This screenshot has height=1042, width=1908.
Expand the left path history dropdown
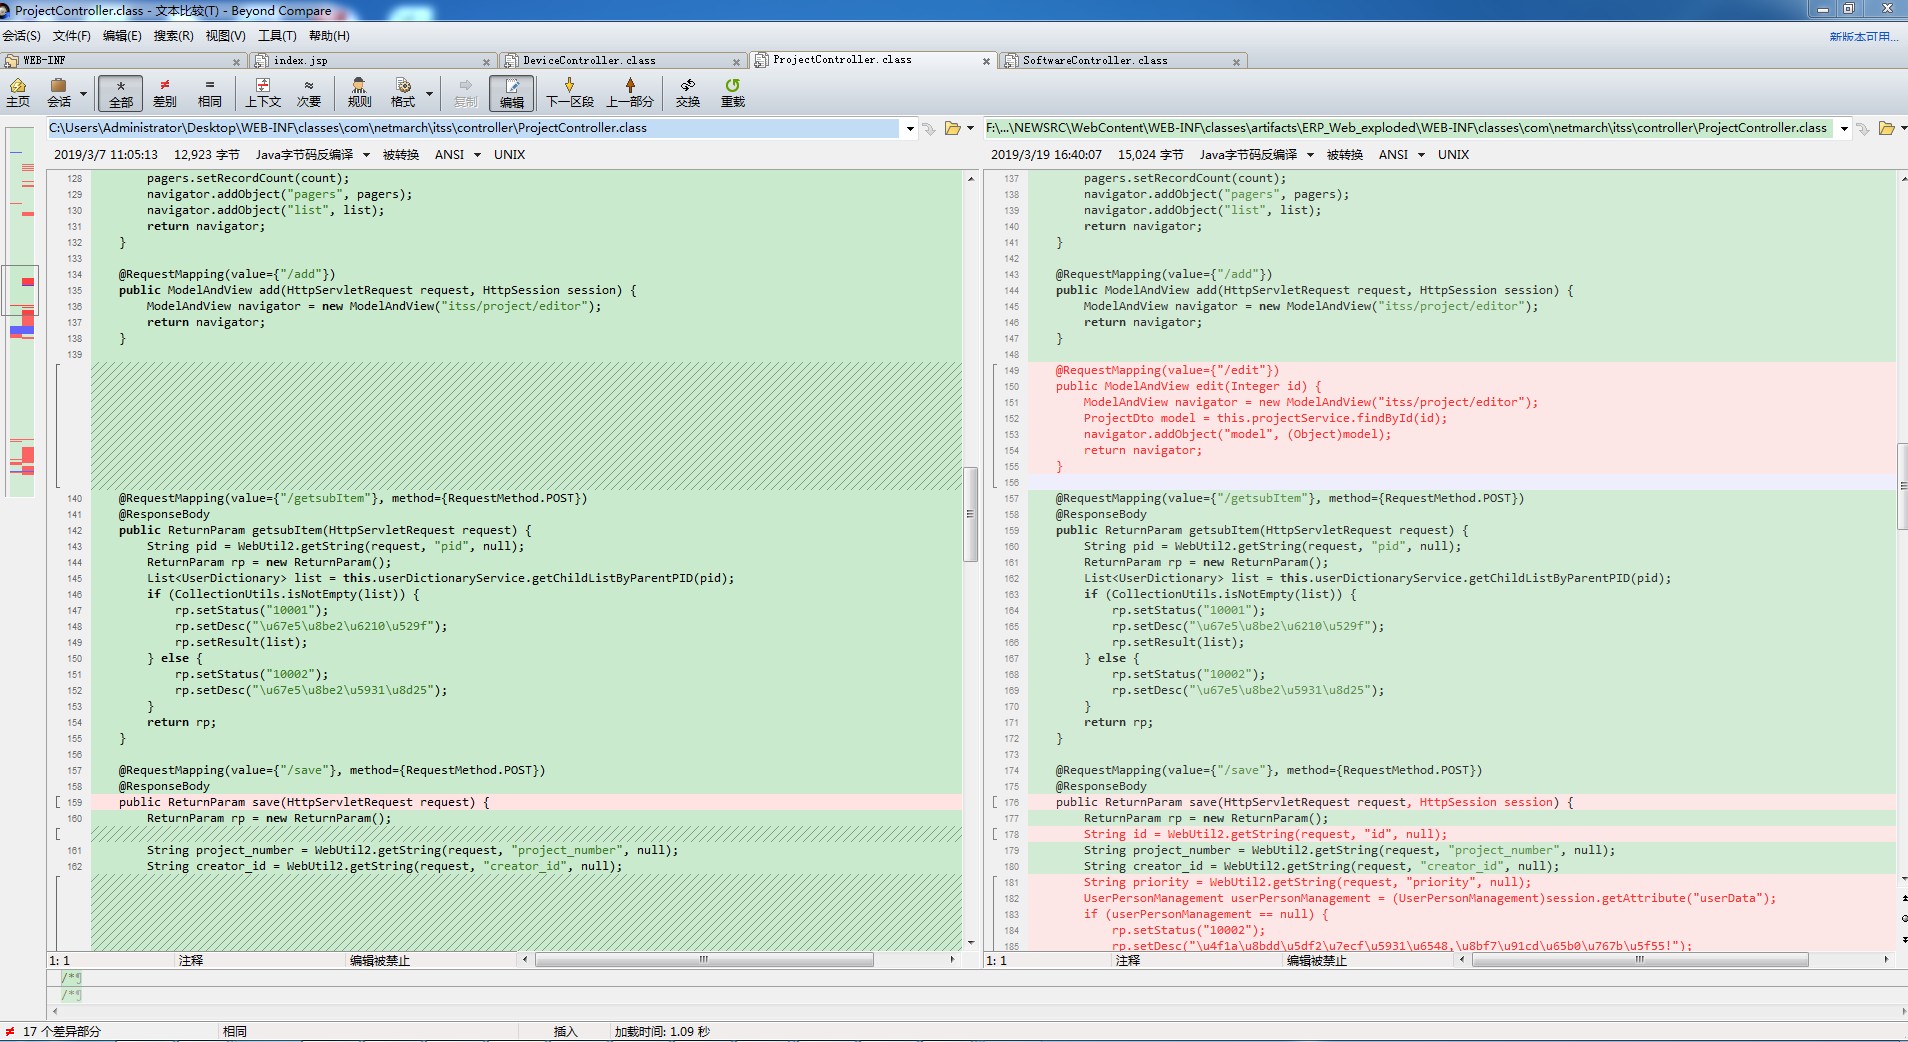tap(910, 129)
